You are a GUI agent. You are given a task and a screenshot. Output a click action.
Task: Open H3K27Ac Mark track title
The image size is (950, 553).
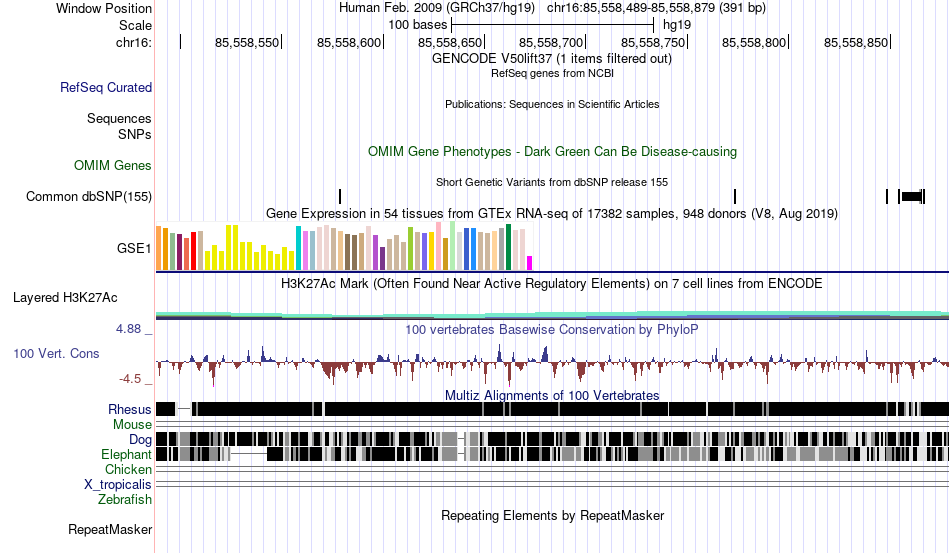(552, 283)
